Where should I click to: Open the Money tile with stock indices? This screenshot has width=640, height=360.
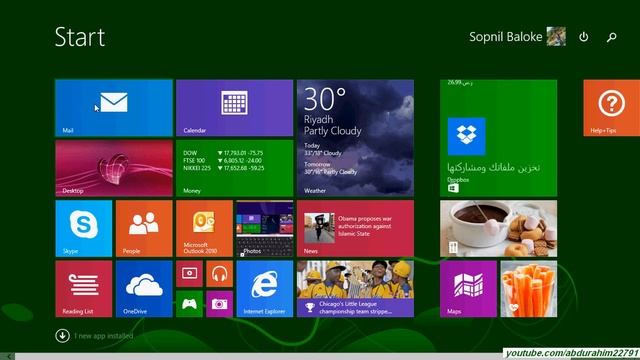click(x=234, y=168)
